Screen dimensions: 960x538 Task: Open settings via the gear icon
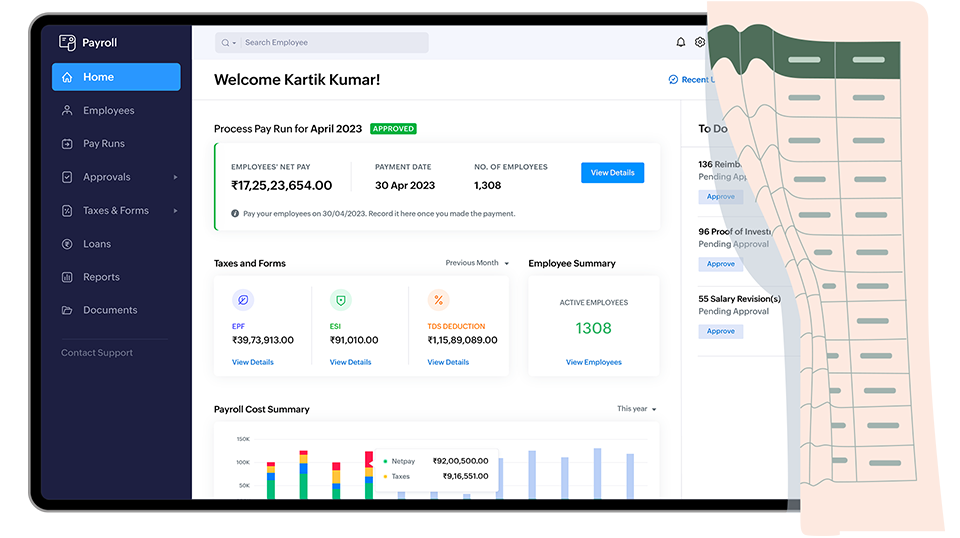pos(700,43)
